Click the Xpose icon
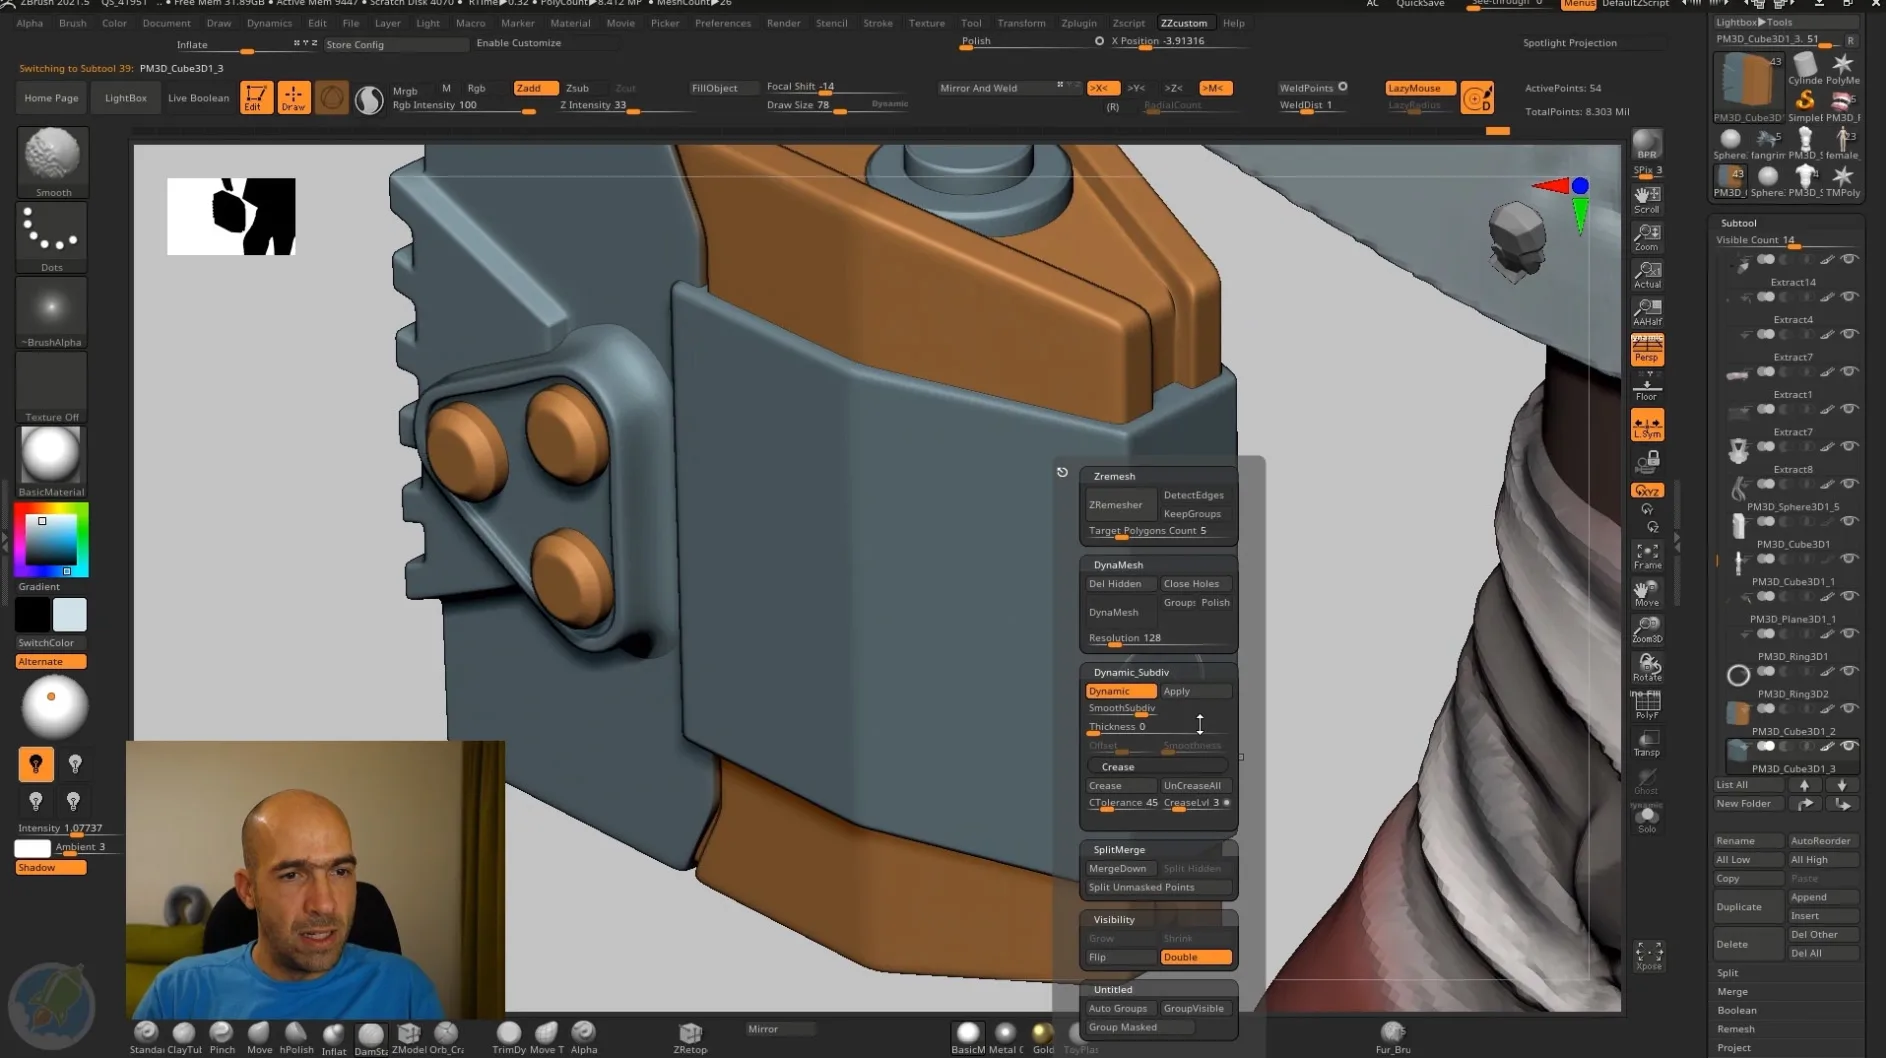 1648,956
